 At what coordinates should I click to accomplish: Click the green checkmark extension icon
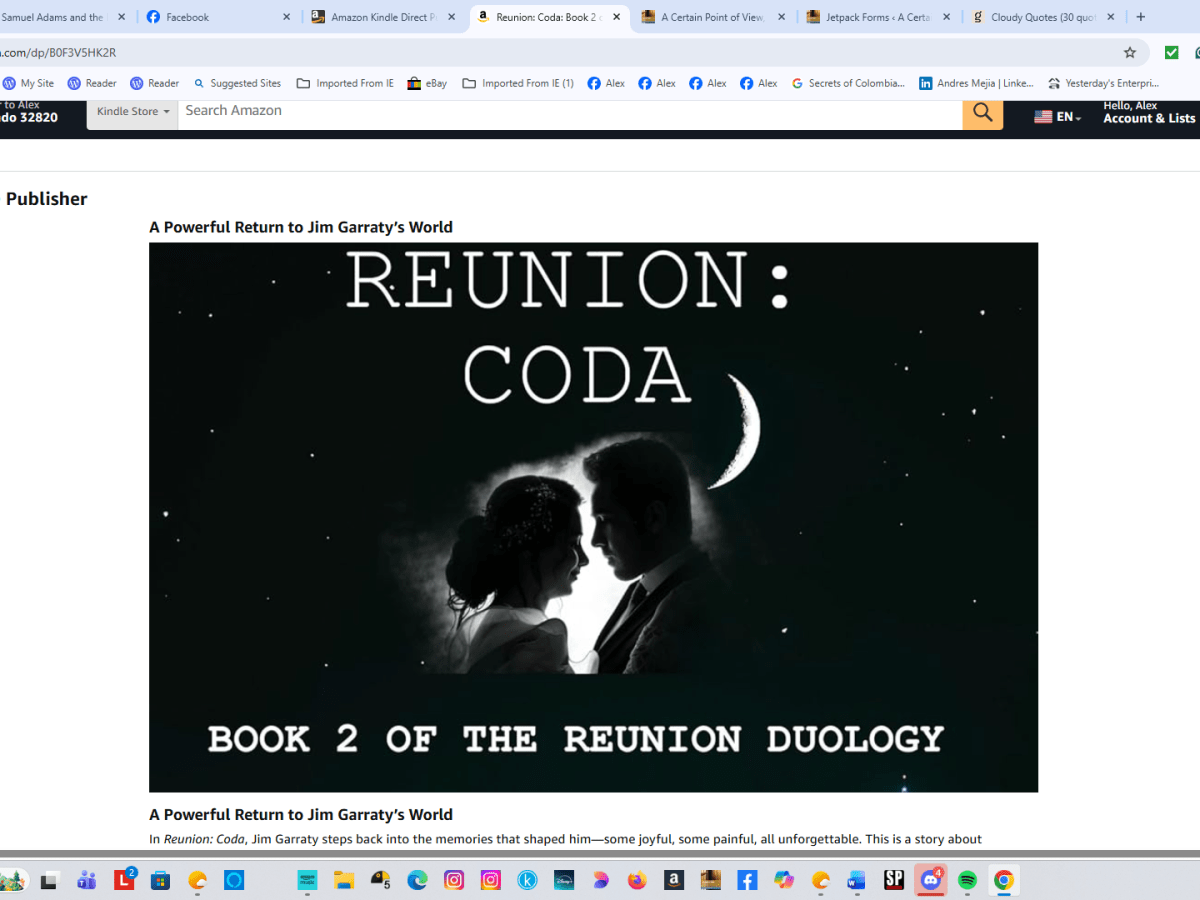click(1171, 52)
